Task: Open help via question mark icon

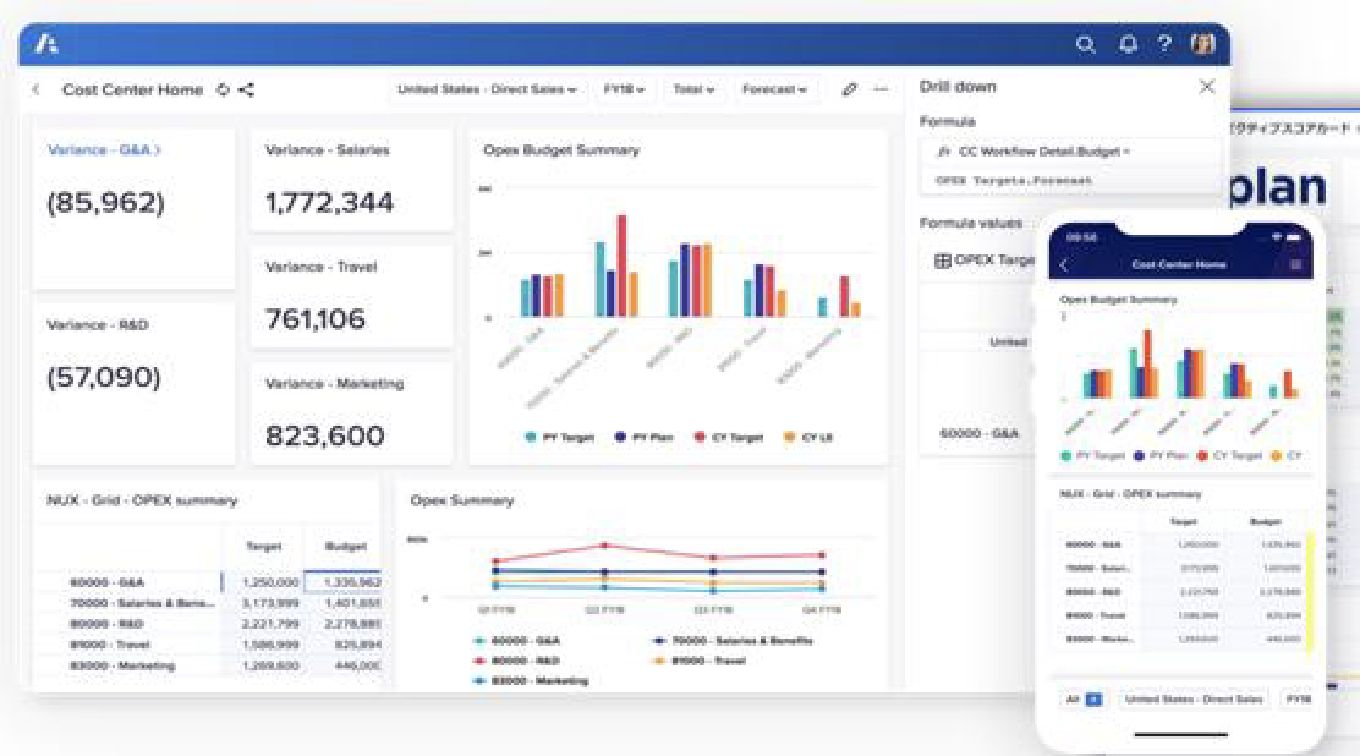Action: point(1165,45)
